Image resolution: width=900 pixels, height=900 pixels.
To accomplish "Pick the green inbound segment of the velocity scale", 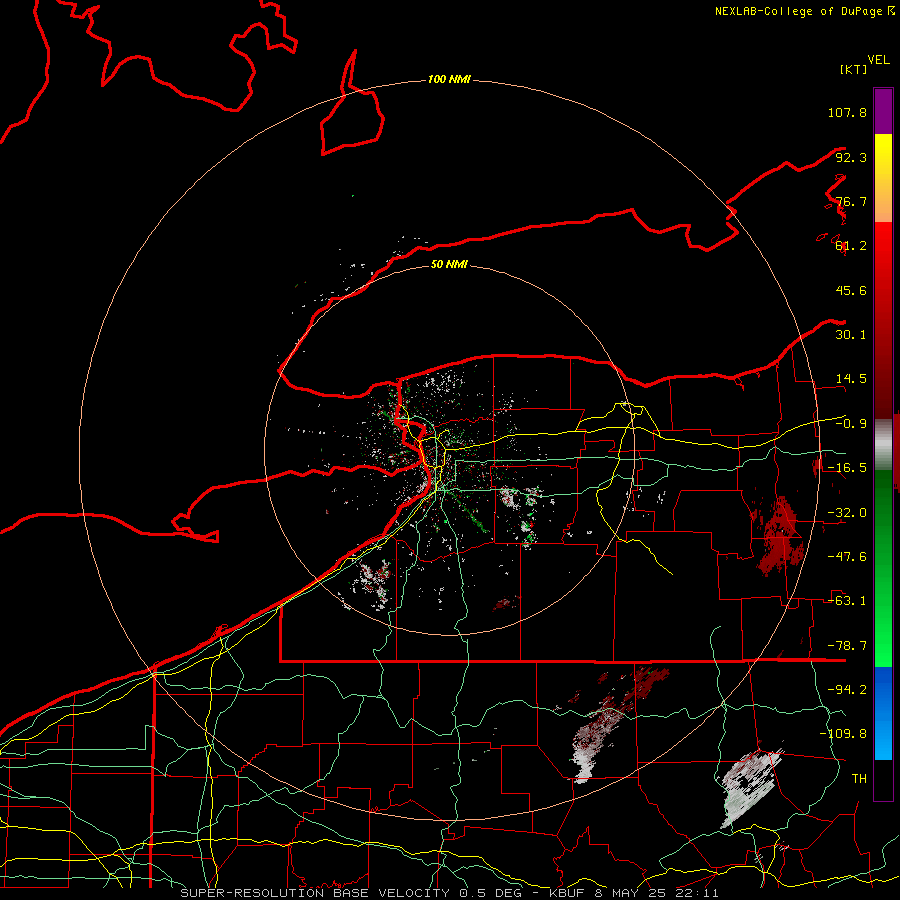I will tap(883, 568).
